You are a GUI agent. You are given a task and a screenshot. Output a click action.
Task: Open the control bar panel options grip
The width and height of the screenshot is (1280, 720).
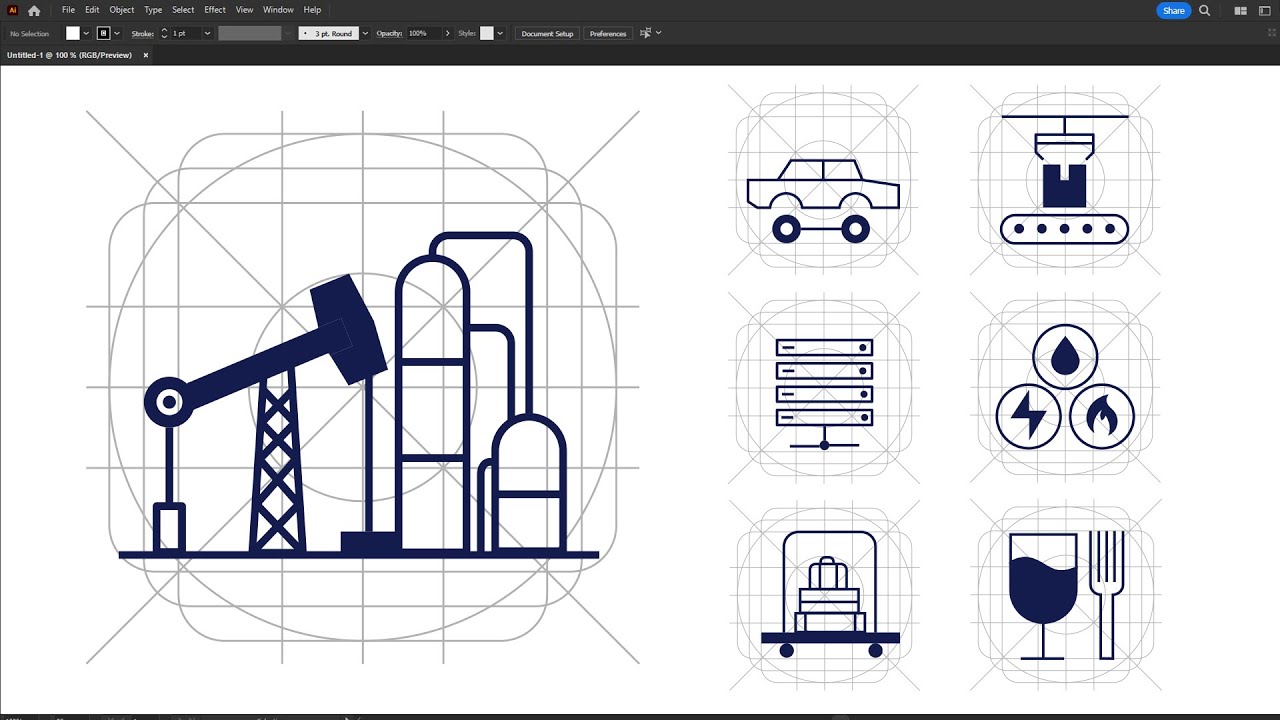(x=1271, y=33)
